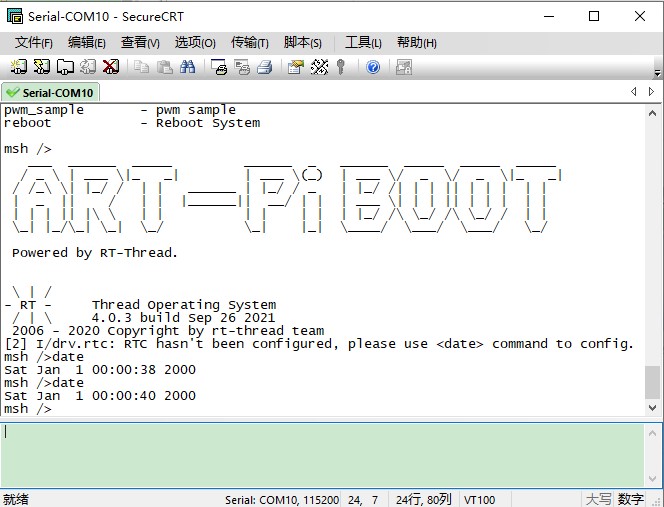The image size is (664, 507).
Task: Click green check mark on Serial-COM10 tab
Action: (x=13, y=92)
